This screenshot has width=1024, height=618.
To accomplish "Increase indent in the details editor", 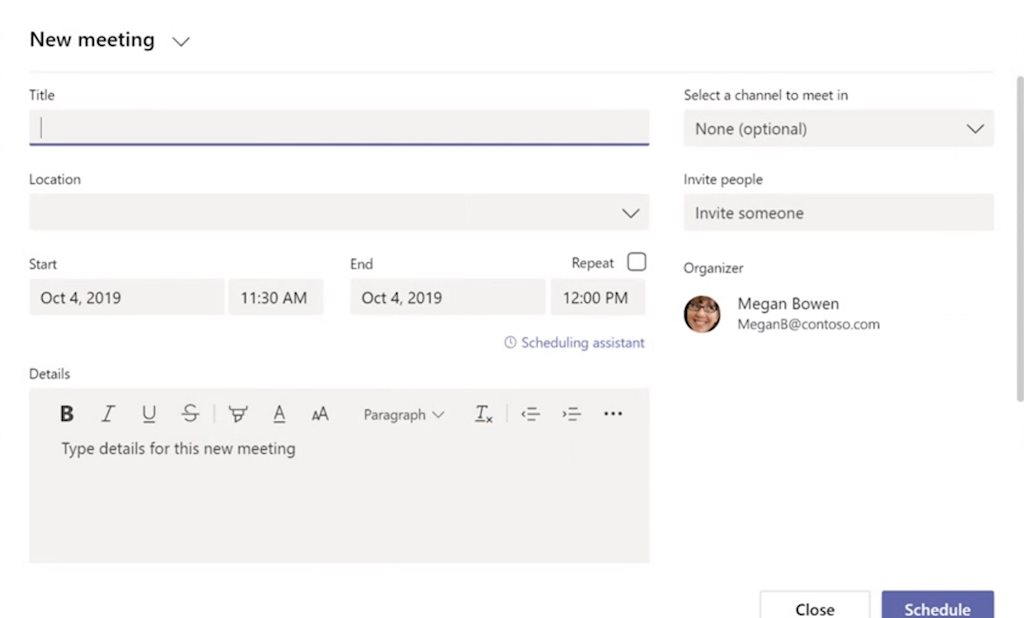I will pyautogui.click(x=571, y=413).
